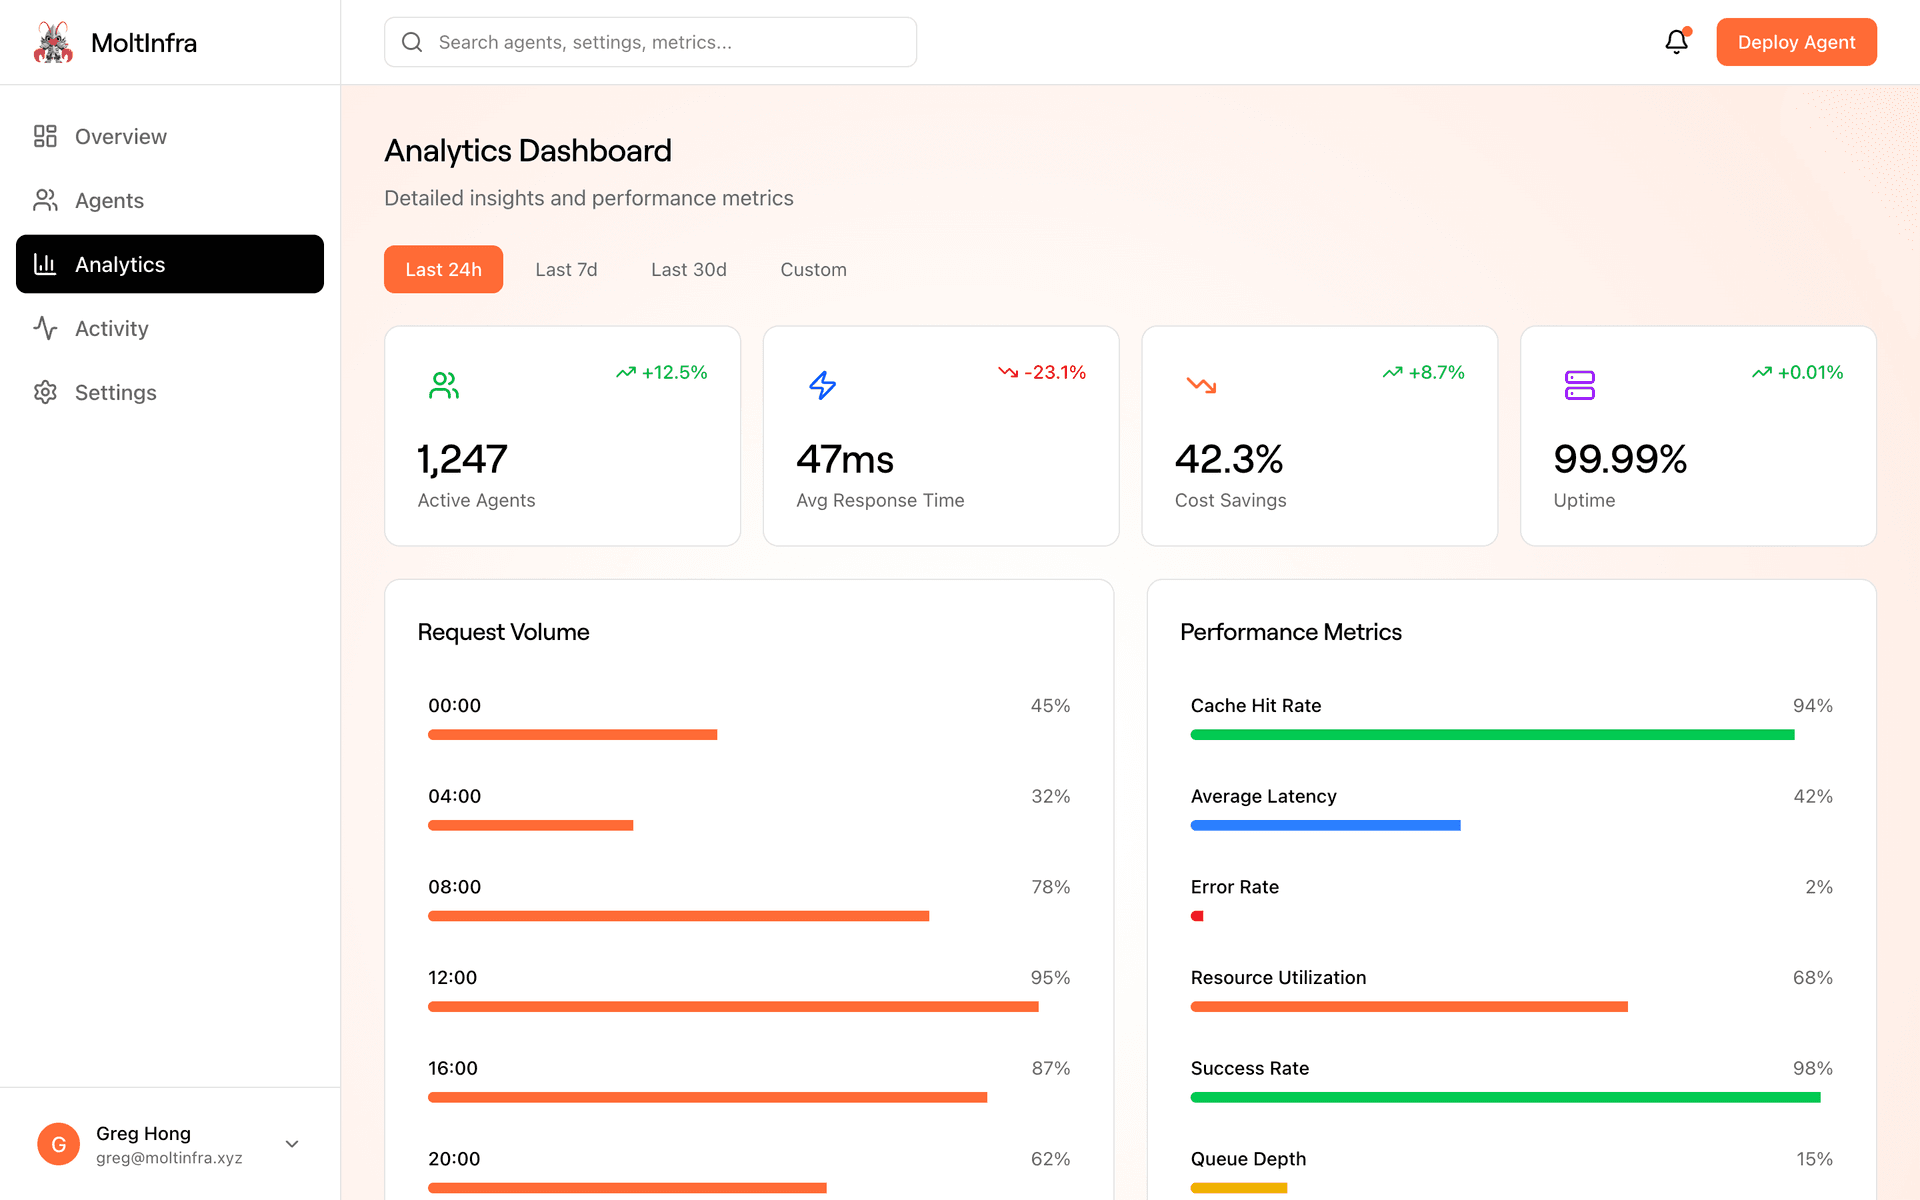1920x1200 pixels.
Task: Click the Settings gear icon in sidebar
Action: (45, 392)
